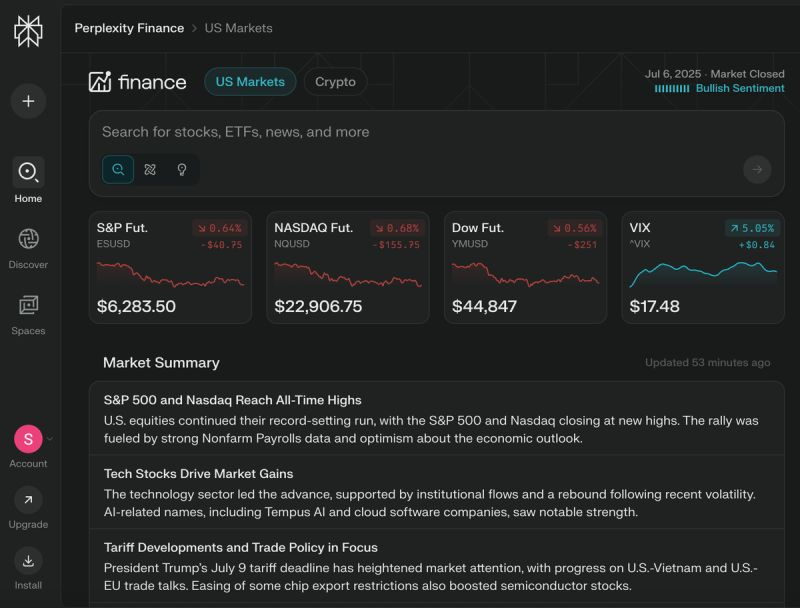
Task: Click the "NASDAQ Fut." card title
Action: [314, 227]
